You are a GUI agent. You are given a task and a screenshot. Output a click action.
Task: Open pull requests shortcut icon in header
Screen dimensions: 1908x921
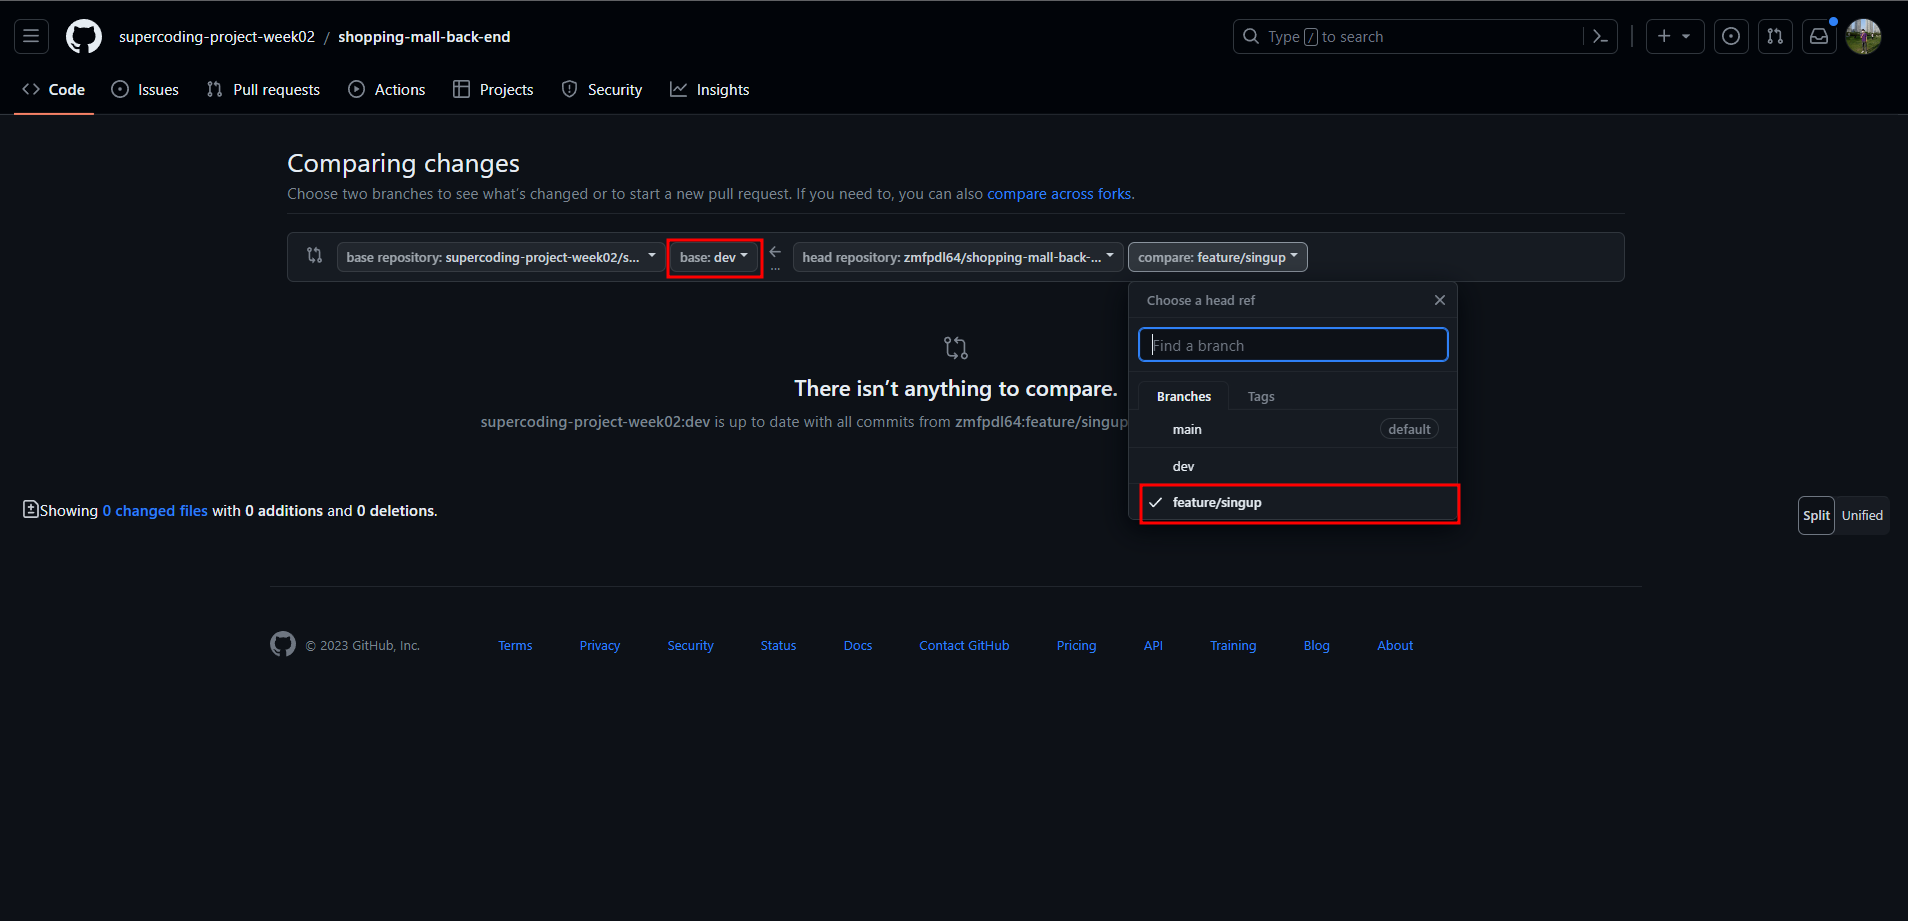pos(1775,37)
